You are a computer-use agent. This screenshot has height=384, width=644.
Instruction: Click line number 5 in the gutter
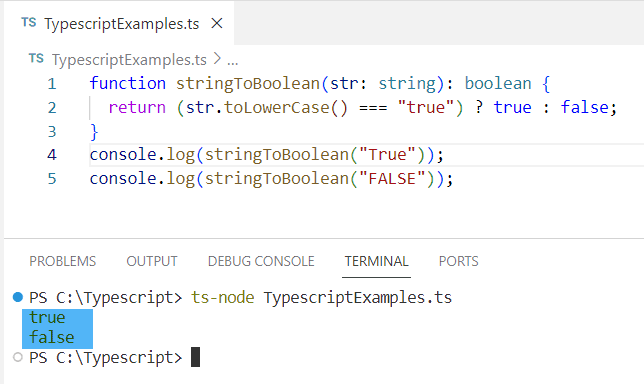point(52,179)
